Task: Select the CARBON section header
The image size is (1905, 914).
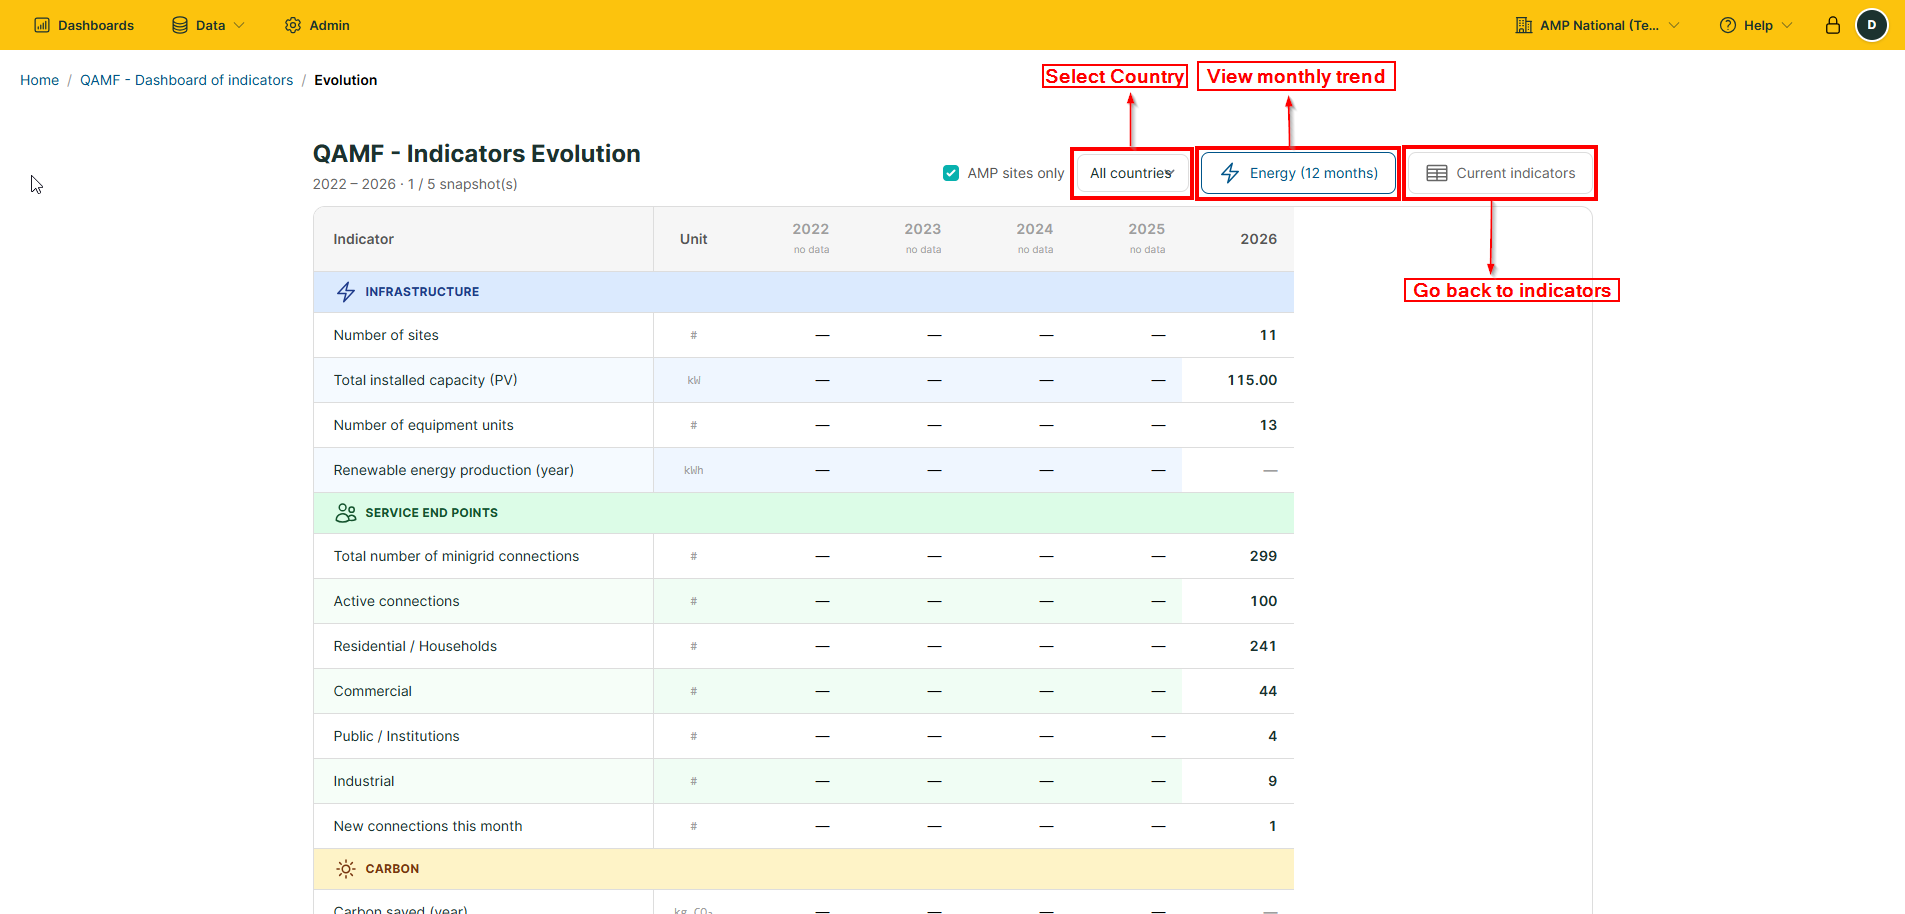Action: [803, 869]
